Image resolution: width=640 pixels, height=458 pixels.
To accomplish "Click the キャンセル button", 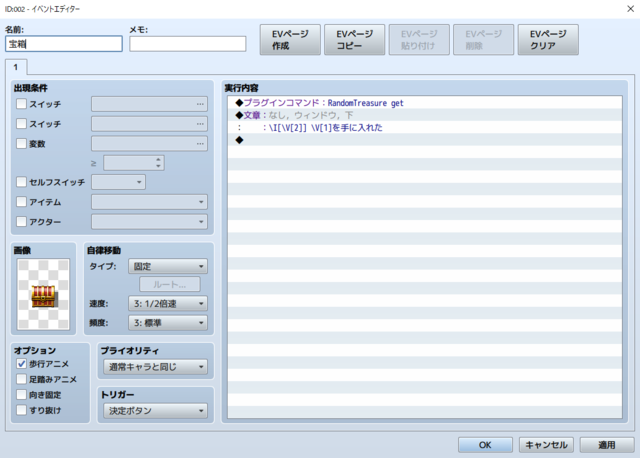I will click(x=546, y=445).
